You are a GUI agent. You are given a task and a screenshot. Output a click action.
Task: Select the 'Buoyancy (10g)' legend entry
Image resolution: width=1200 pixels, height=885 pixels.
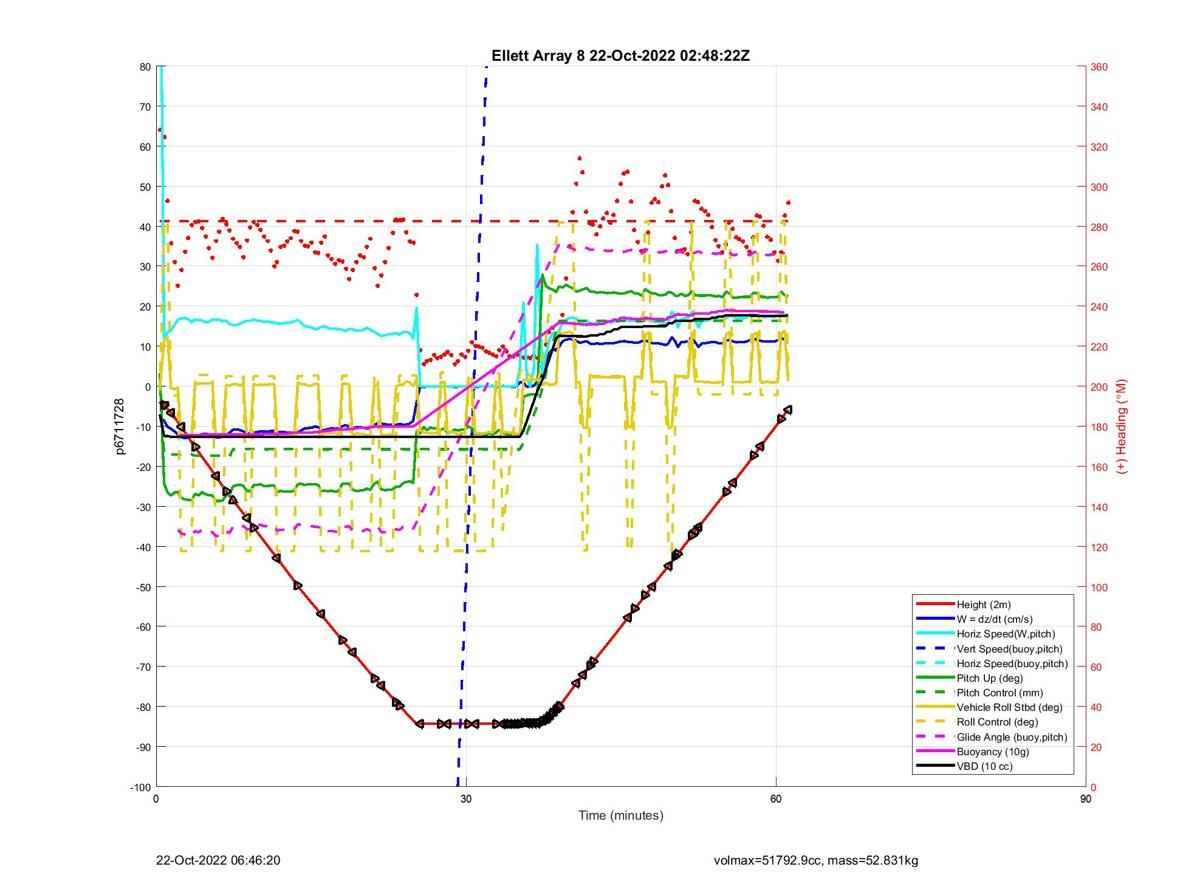pyautogui.click(x=993, y=751)
